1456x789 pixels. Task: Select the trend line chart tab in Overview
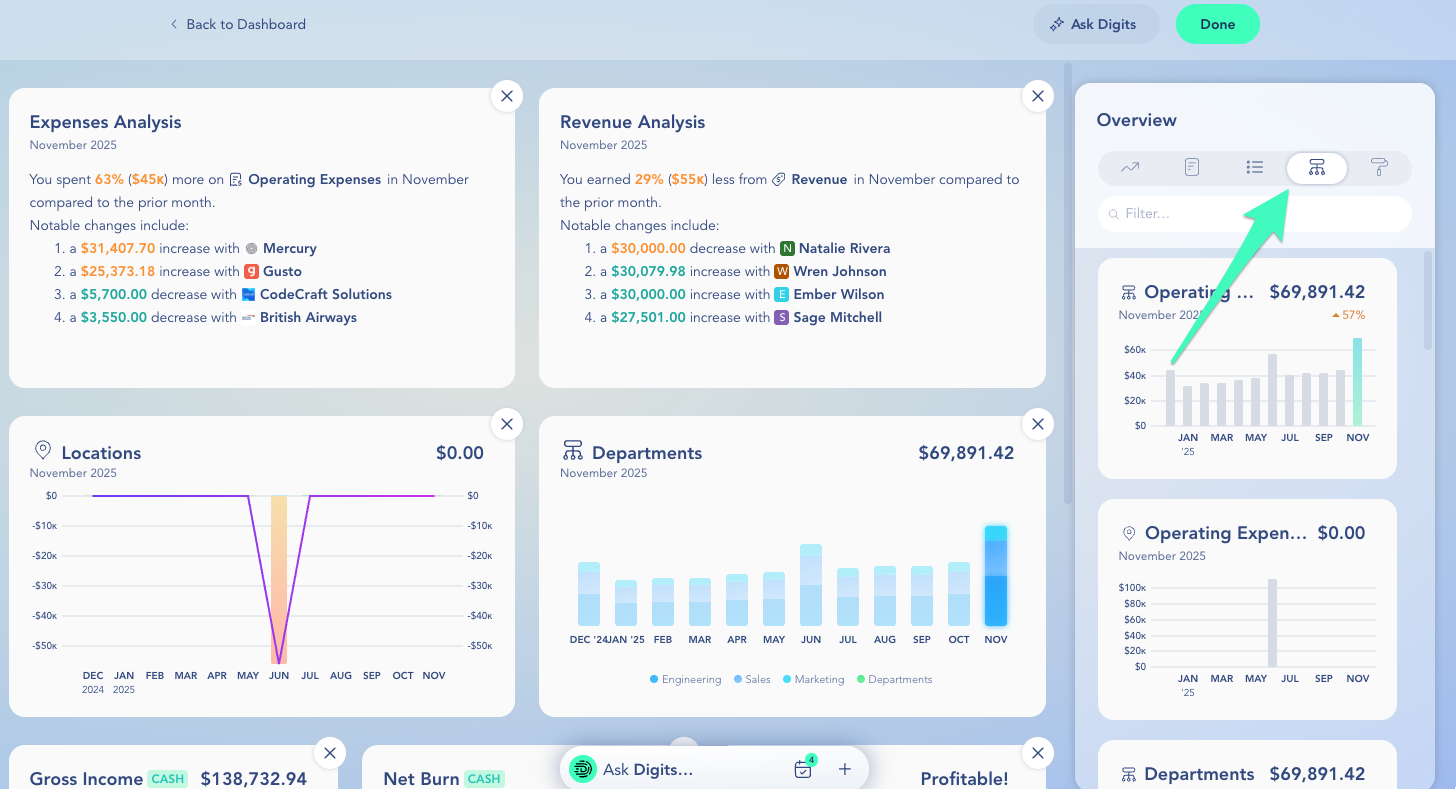[x=1130, y=168]
